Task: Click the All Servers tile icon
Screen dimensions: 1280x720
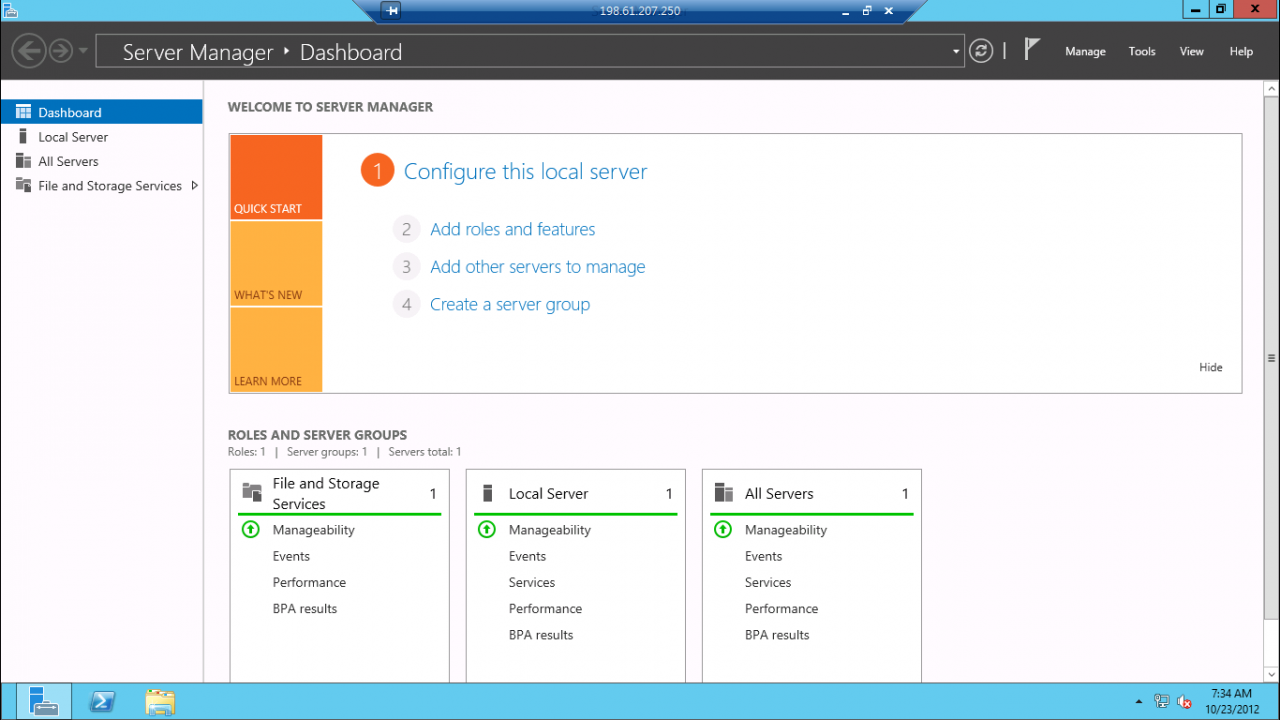Action: (x=724, y=493)
